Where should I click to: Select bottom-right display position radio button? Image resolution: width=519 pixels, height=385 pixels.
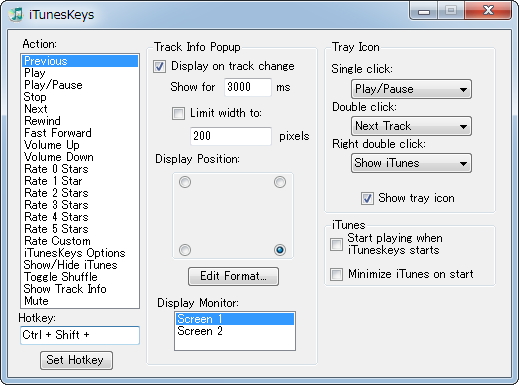coord(280,250)
